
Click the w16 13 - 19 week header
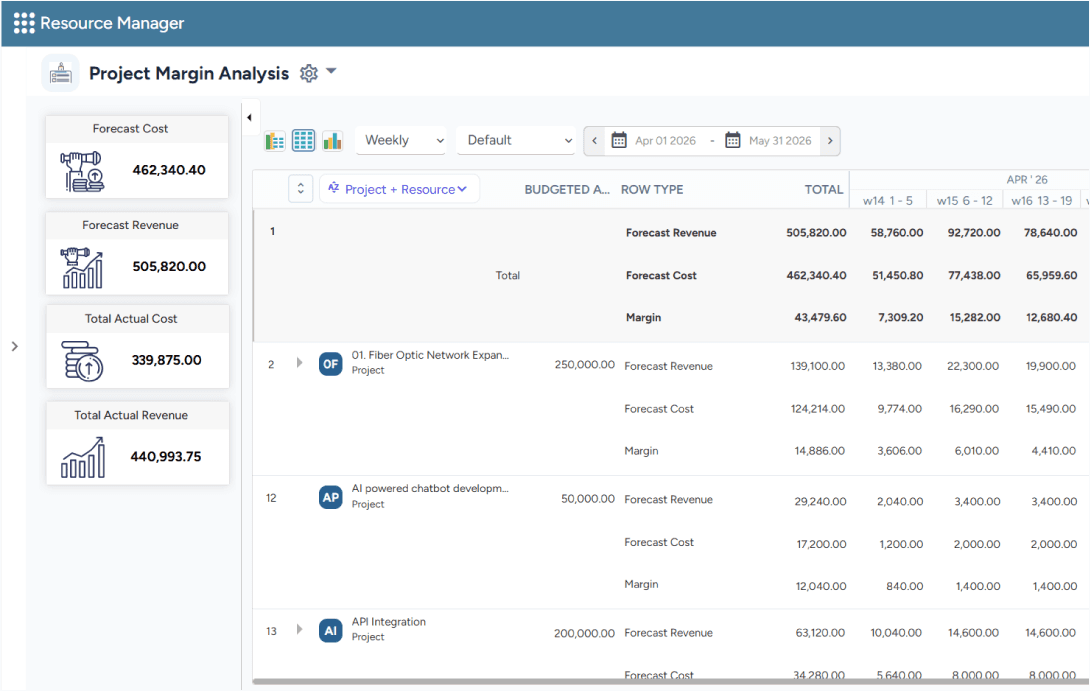tap(1041, 200)
